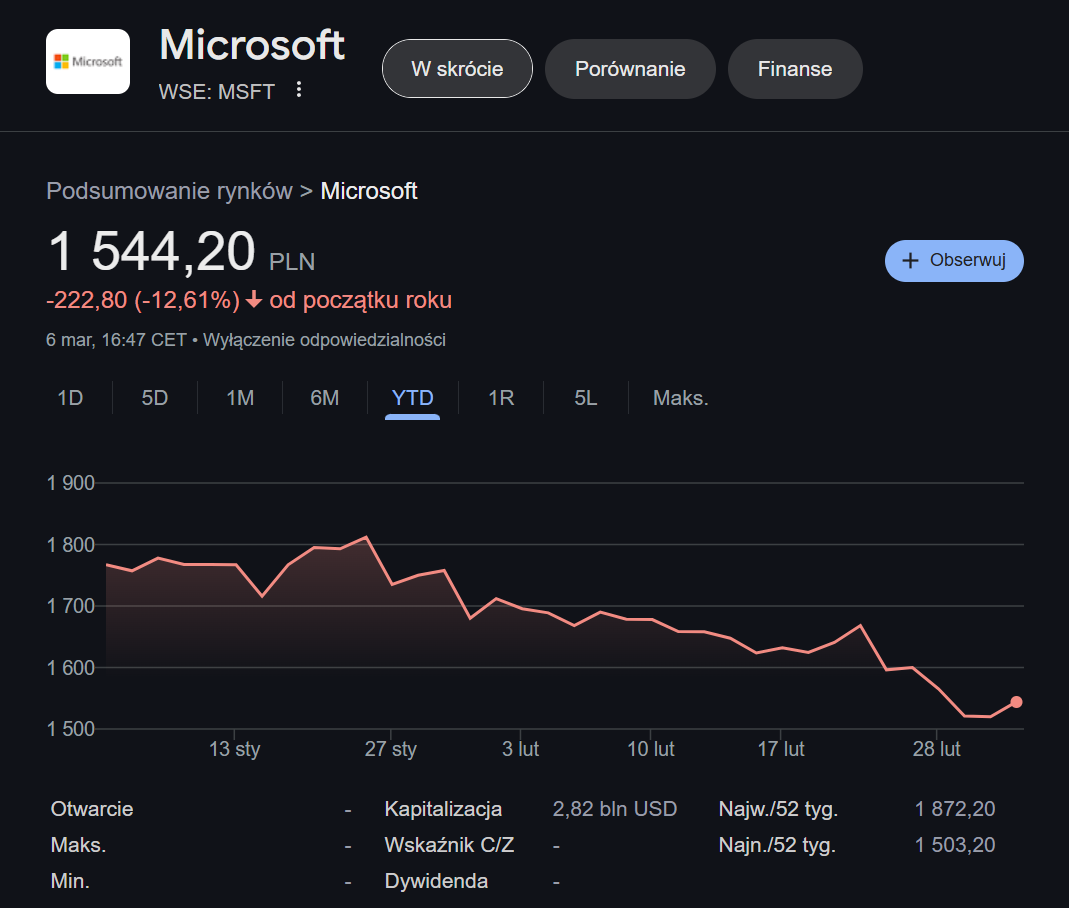The height and width of the screenshot is (908, 1069).
Task: Click the chart peak near 27 sty
Action: pos(366,538)
